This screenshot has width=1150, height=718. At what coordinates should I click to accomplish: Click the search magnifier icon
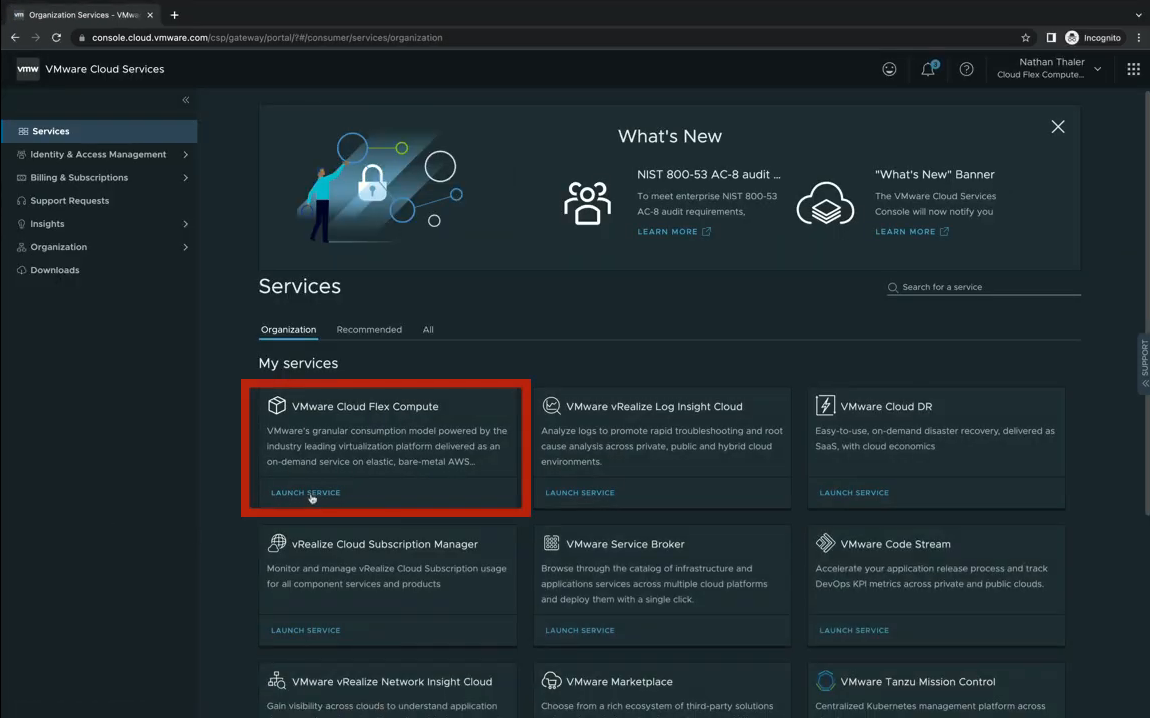click(x=893, y=287)
